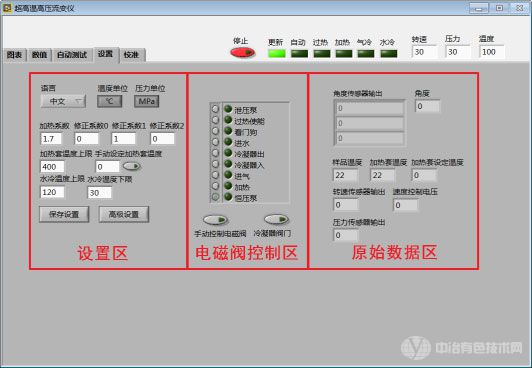
Task: Toggle the MPa pressure unit button
Action: (x=147, y=101)
